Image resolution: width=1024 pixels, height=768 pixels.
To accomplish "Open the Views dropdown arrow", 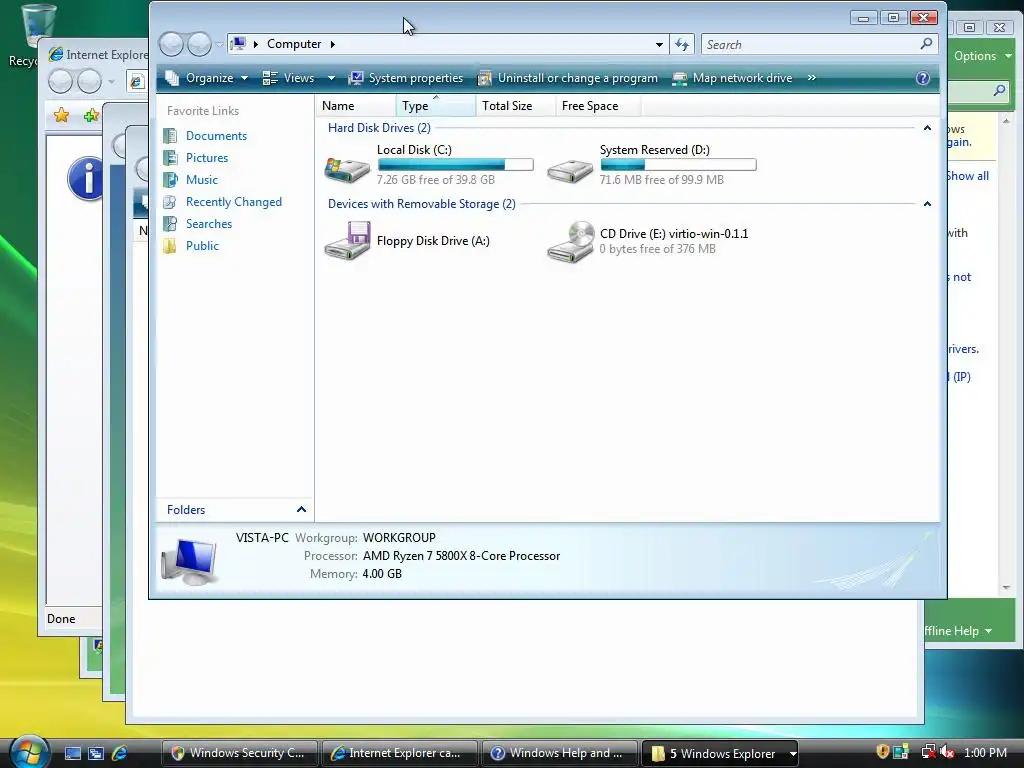I will click(x=331, y=78).
